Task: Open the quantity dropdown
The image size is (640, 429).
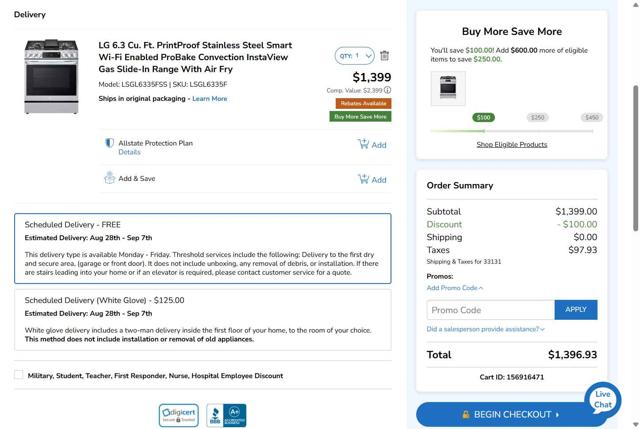Action: click(355, 56)
